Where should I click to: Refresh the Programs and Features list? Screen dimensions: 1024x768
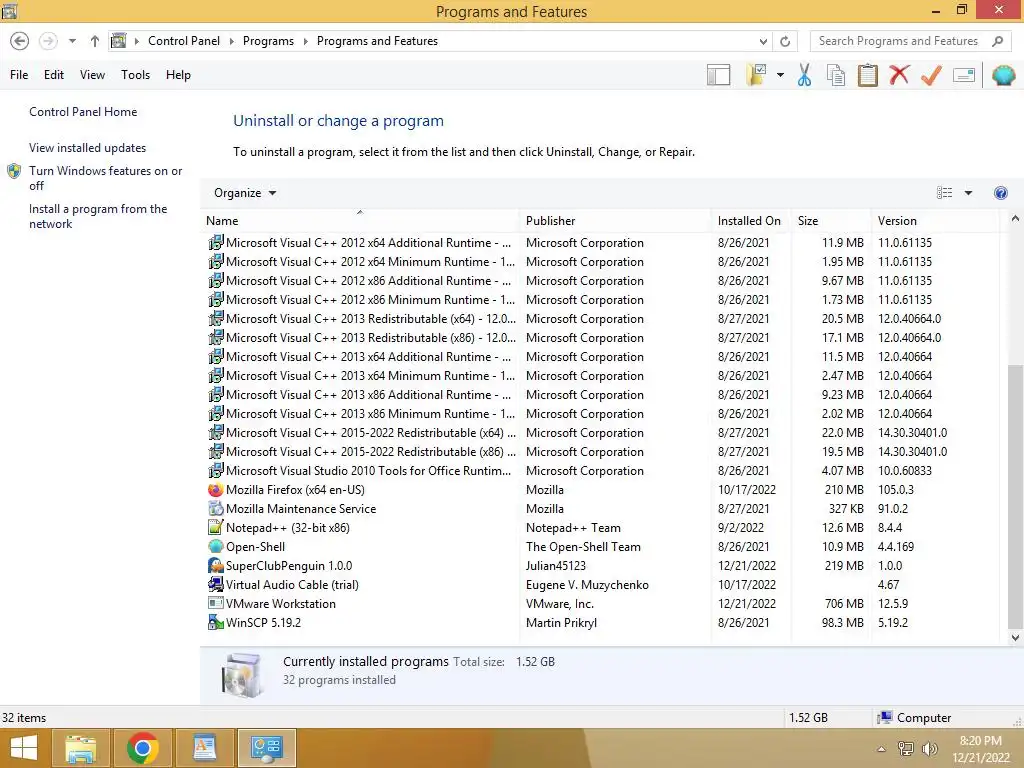785,41
